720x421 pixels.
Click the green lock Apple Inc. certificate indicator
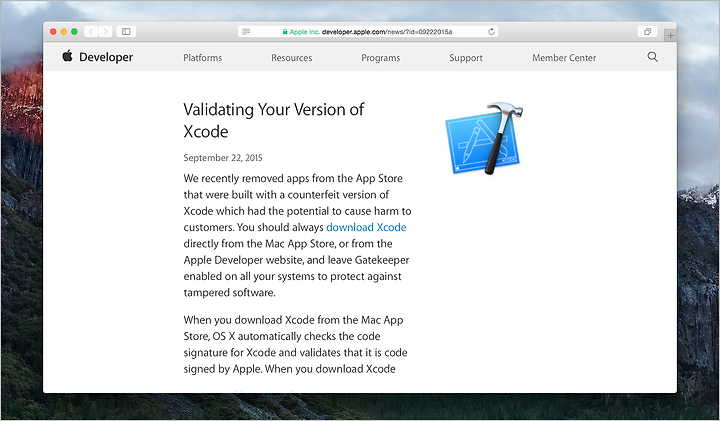pos(301,32)
